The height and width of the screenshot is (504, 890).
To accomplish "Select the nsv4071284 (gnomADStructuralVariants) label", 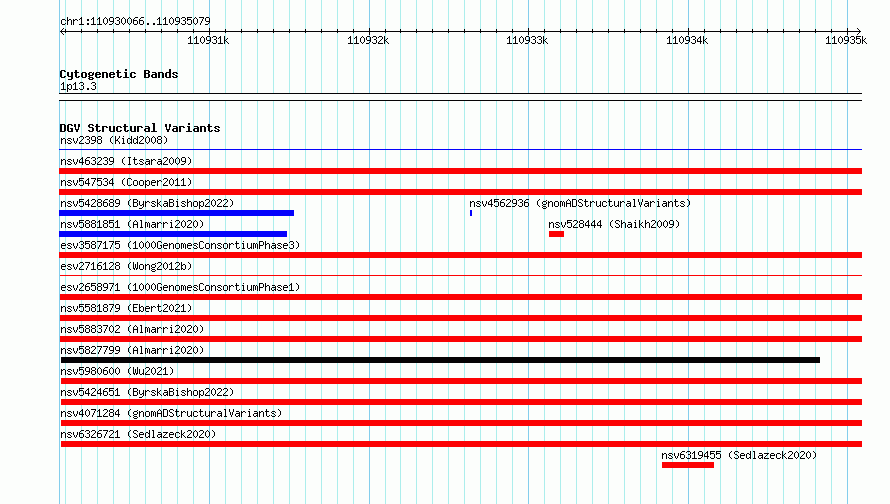I will [171, 413].
